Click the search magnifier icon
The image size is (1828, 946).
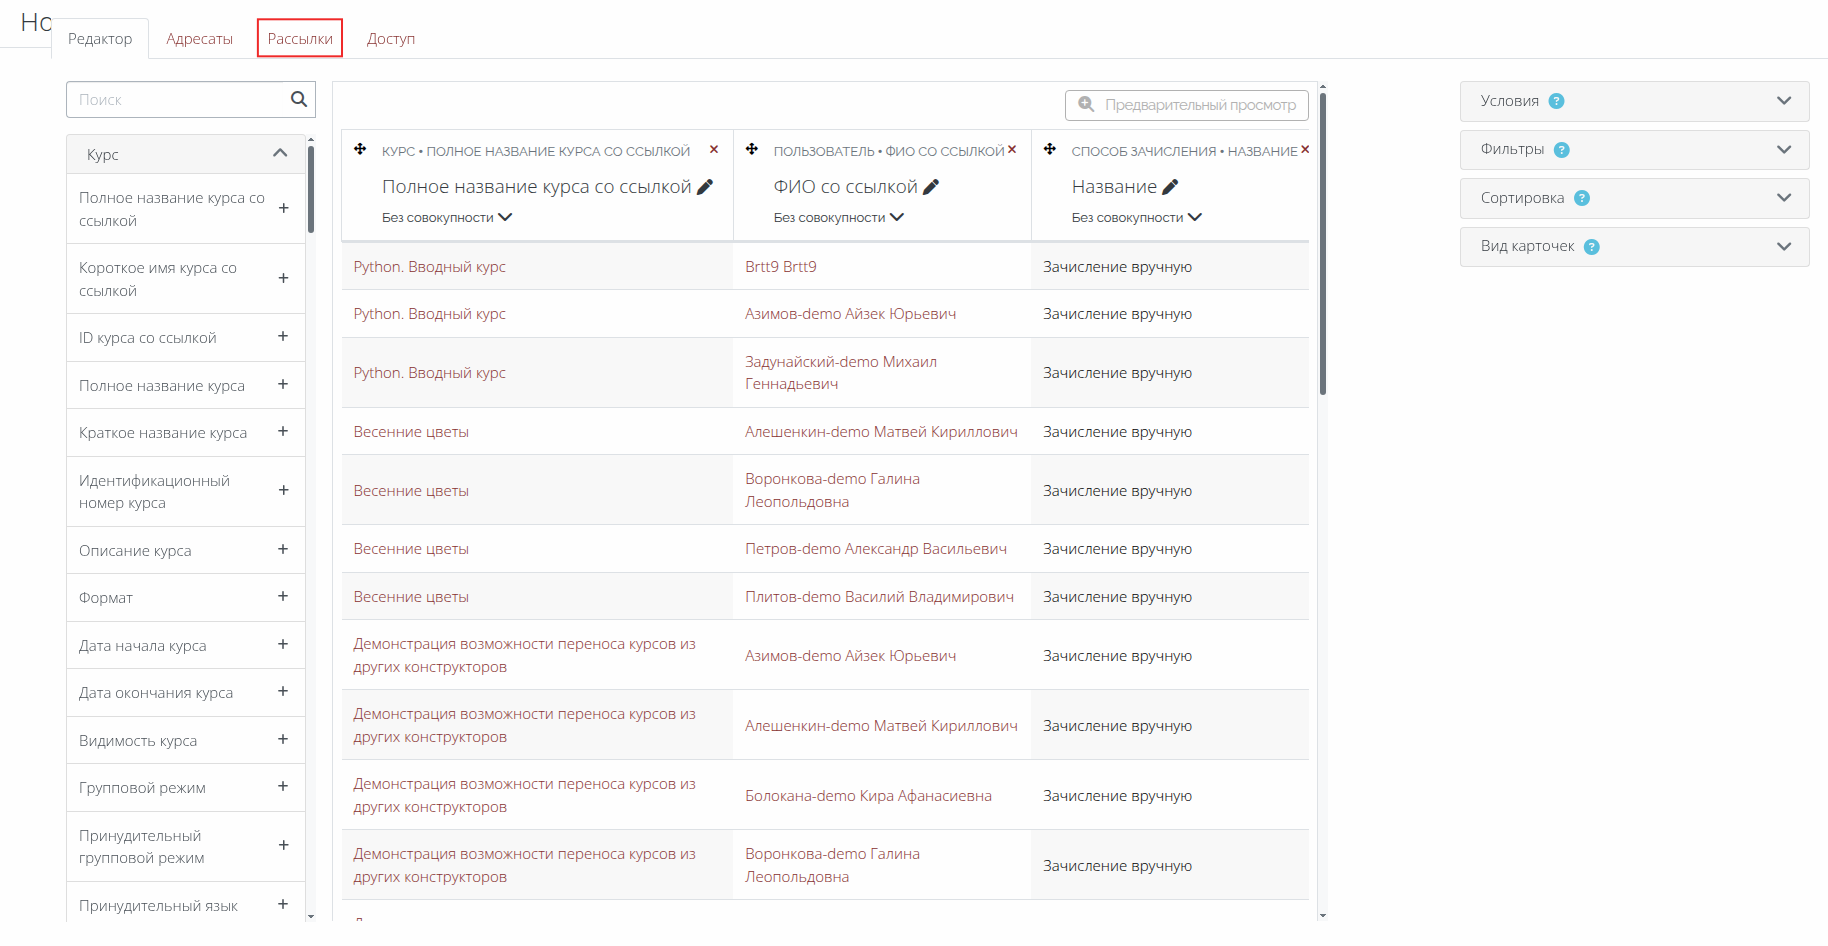tap(298, 99)
